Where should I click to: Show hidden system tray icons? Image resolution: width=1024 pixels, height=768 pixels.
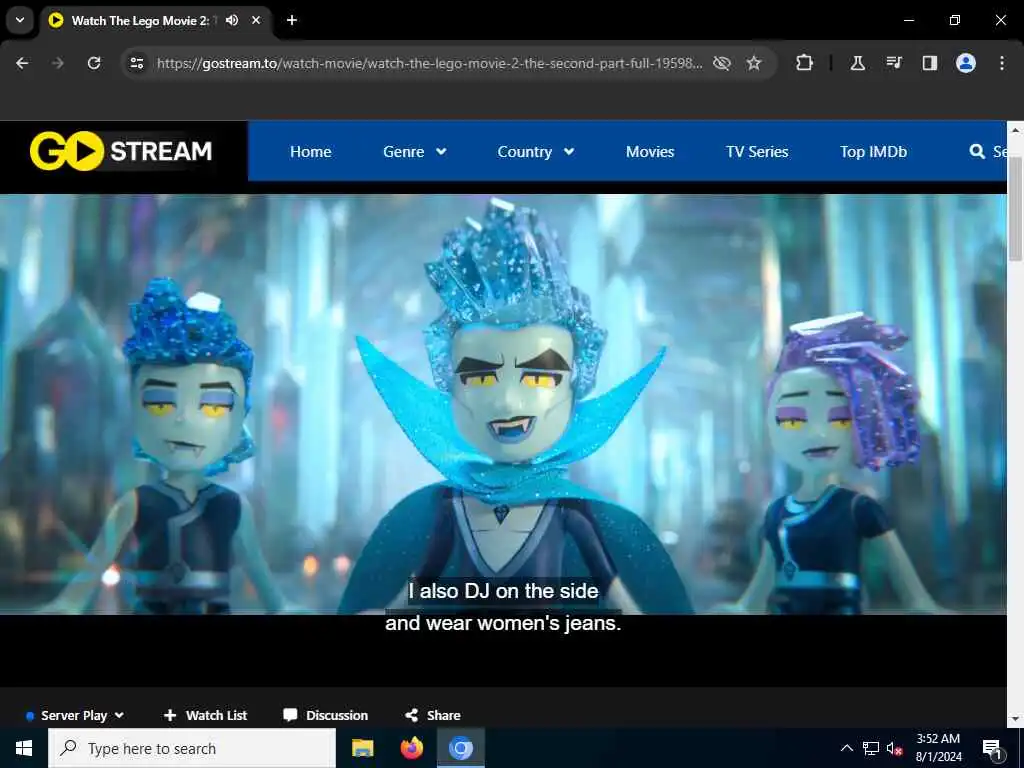846,748
